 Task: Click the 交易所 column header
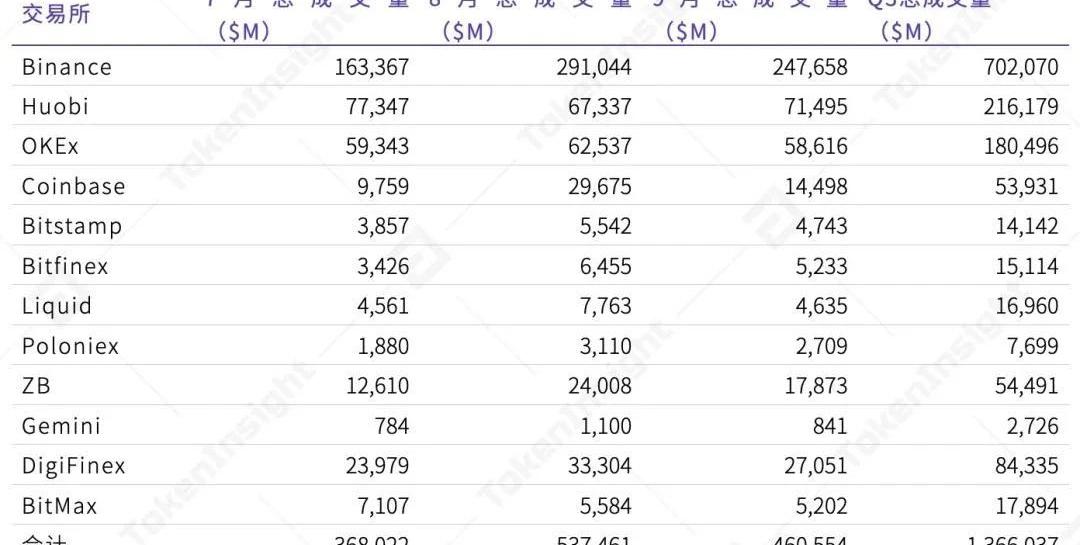(56, 13)
